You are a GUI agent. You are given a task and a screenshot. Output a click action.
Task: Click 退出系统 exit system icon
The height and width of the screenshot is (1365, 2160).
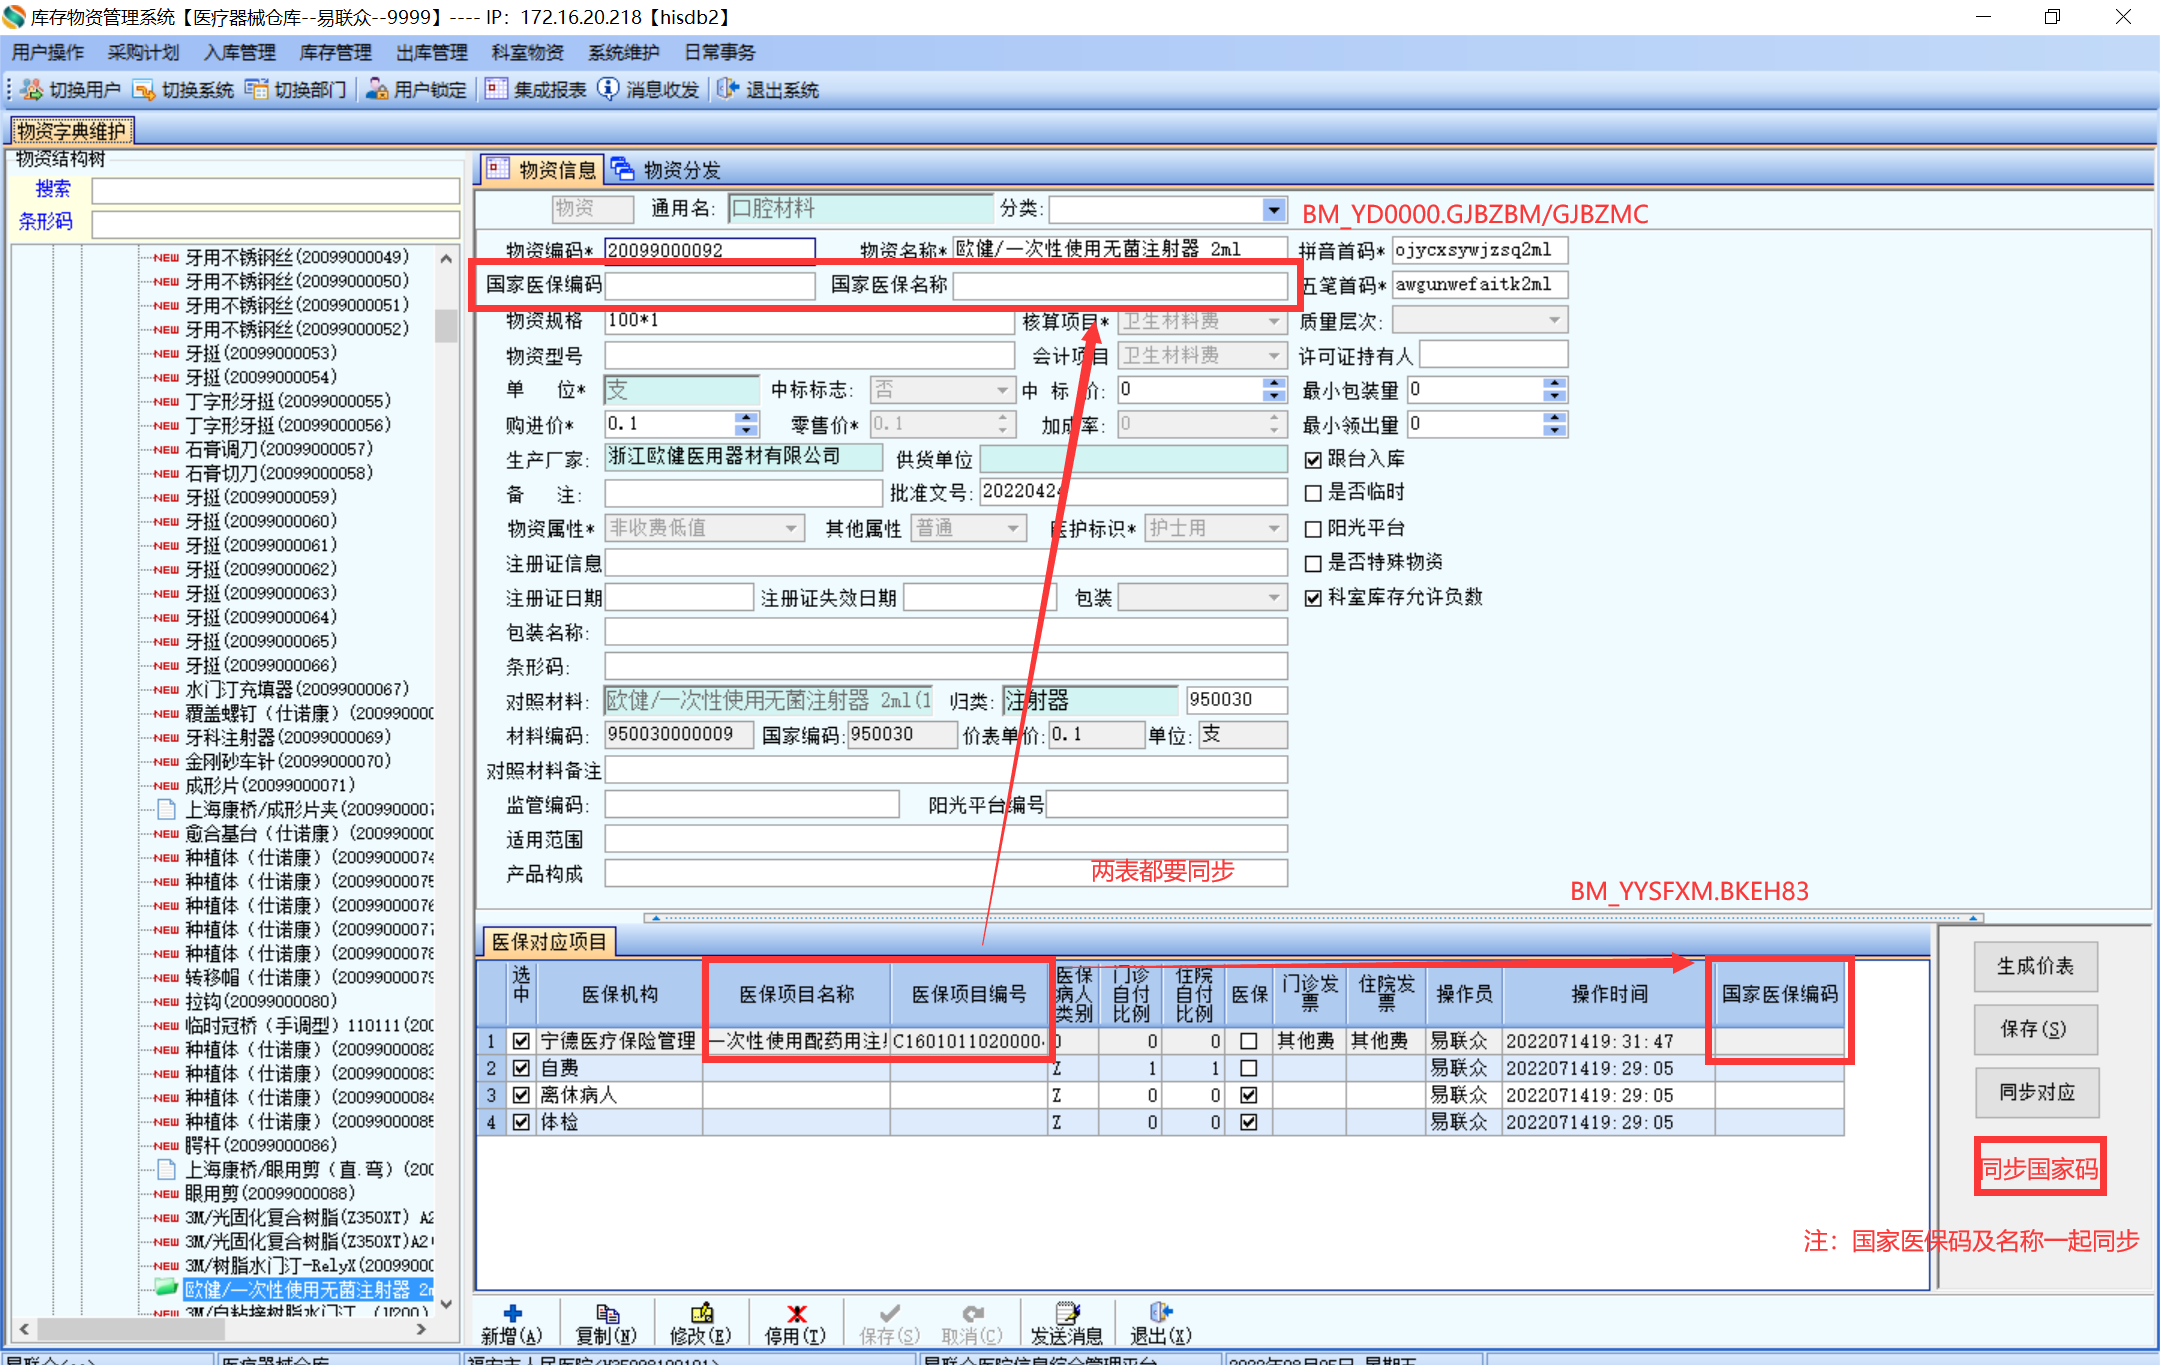728,90
